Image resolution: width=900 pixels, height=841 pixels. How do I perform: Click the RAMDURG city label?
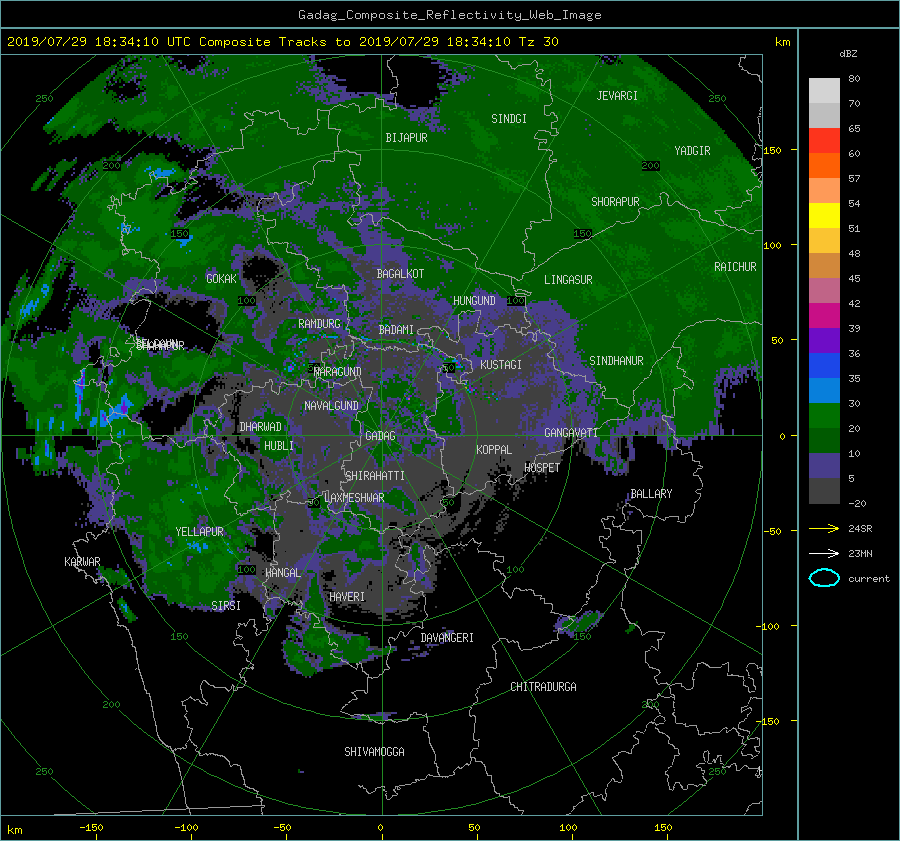pos(319,324)
